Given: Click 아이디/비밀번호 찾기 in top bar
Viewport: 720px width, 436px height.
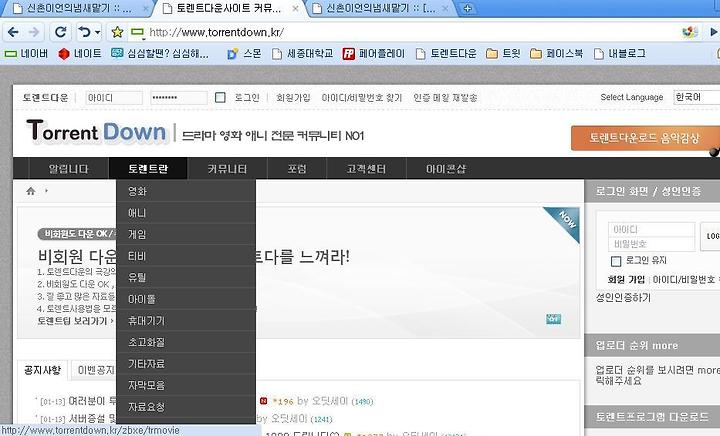Looking at the screenshot, I should pos(362,98).
